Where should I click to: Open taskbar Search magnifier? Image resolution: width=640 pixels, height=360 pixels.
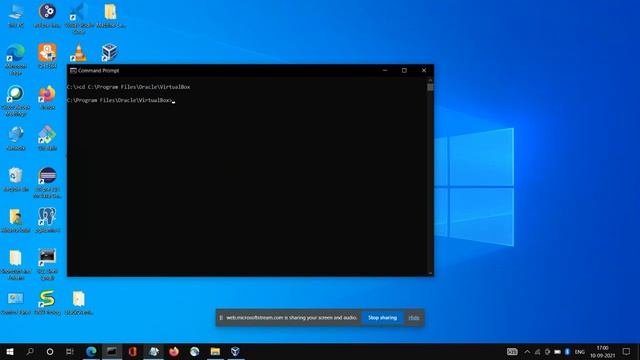30,351
